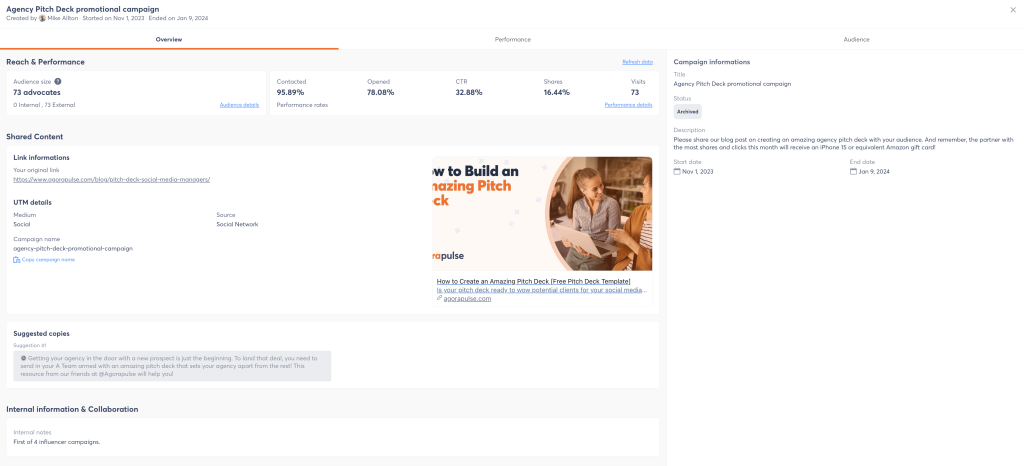
Task: Click the 'UTM details' heading
Action: tap(32, 202)
